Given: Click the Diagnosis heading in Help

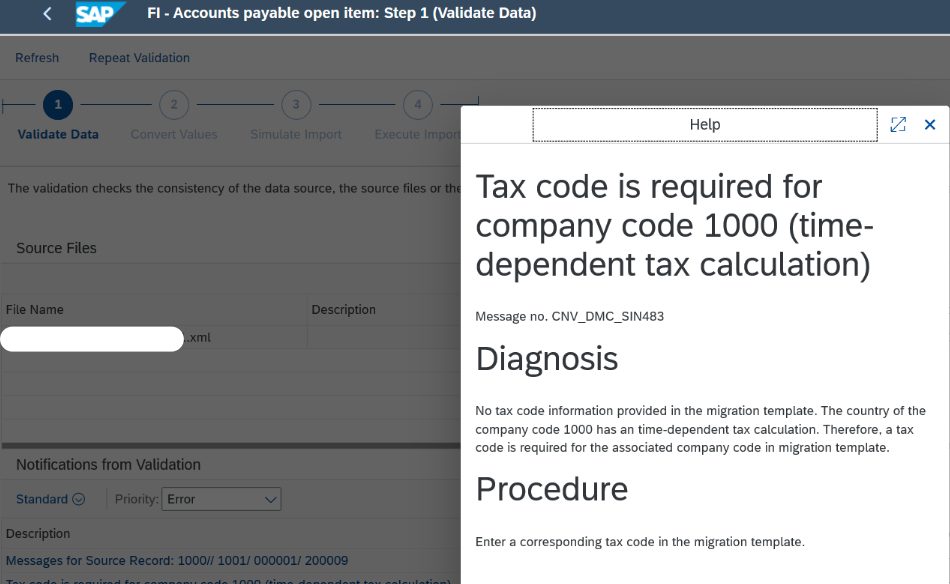Looking at the screenshot, I should pos(546,359).
